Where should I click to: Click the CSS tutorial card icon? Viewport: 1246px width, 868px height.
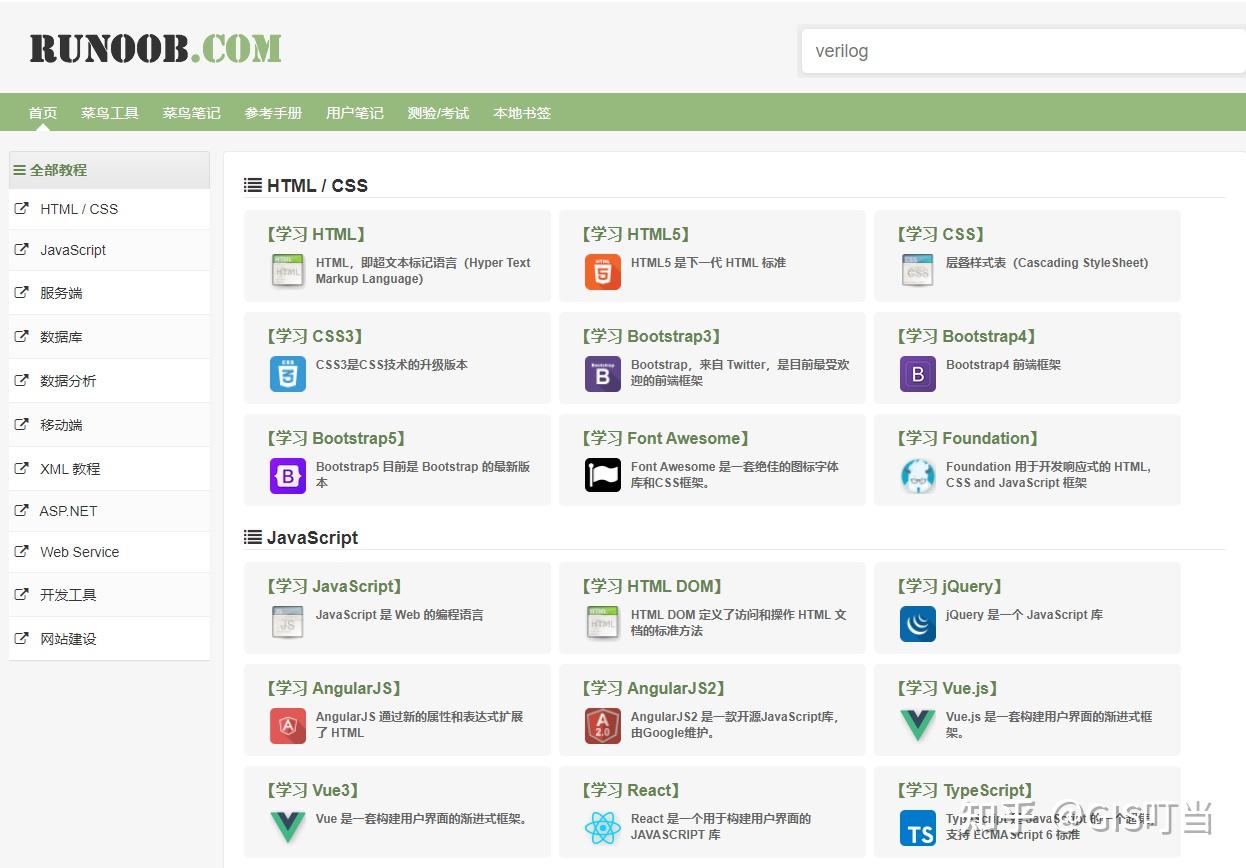click(x=918, y=271)
